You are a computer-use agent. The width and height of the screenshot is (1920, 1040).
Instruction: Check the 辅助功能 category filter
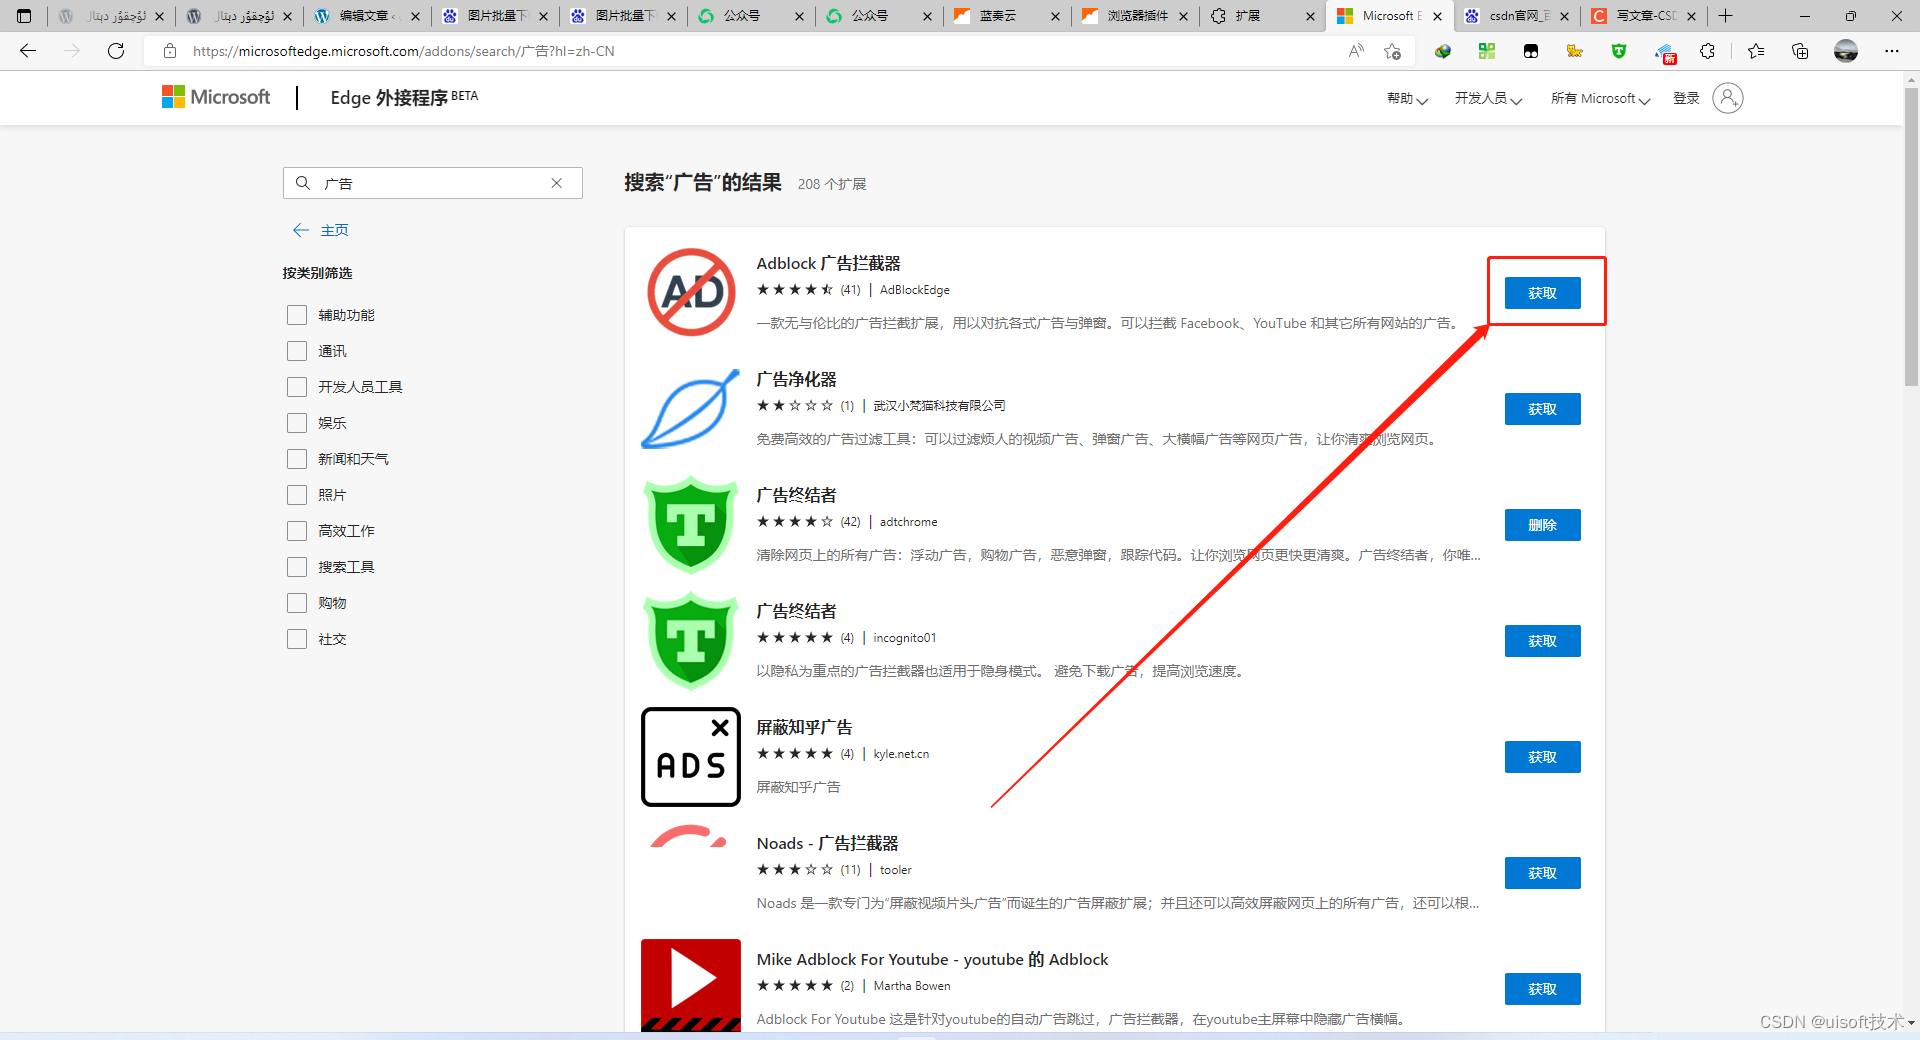click(x=297, y=315)
